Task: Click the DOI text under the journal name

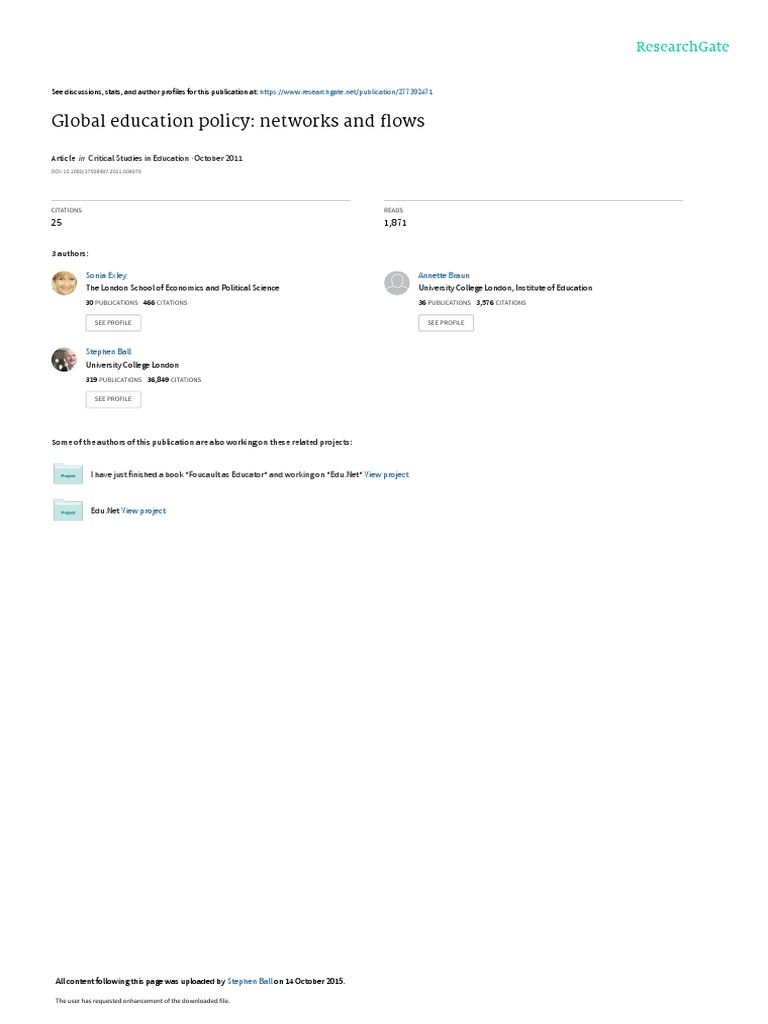Action: click(96, 172)
